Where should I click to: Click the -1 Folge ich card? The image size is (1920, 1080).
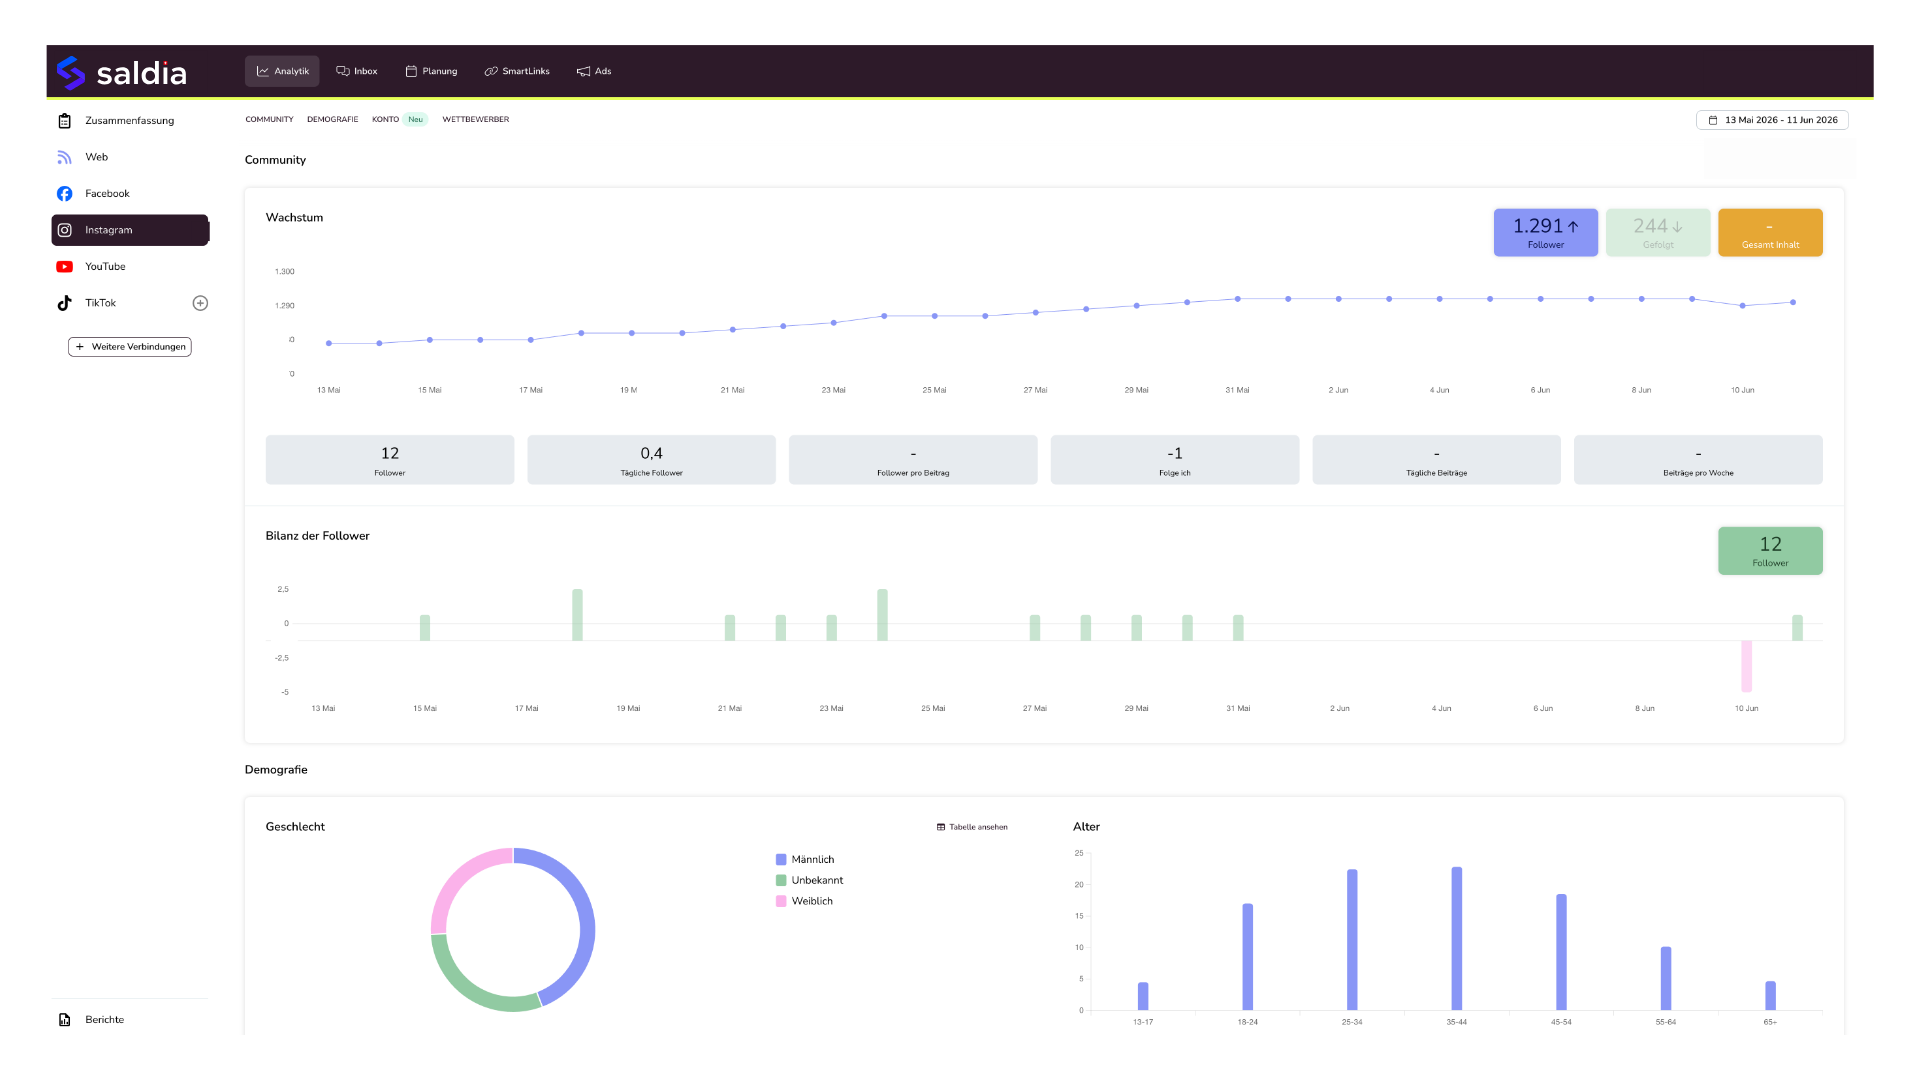coord(1175,460)
